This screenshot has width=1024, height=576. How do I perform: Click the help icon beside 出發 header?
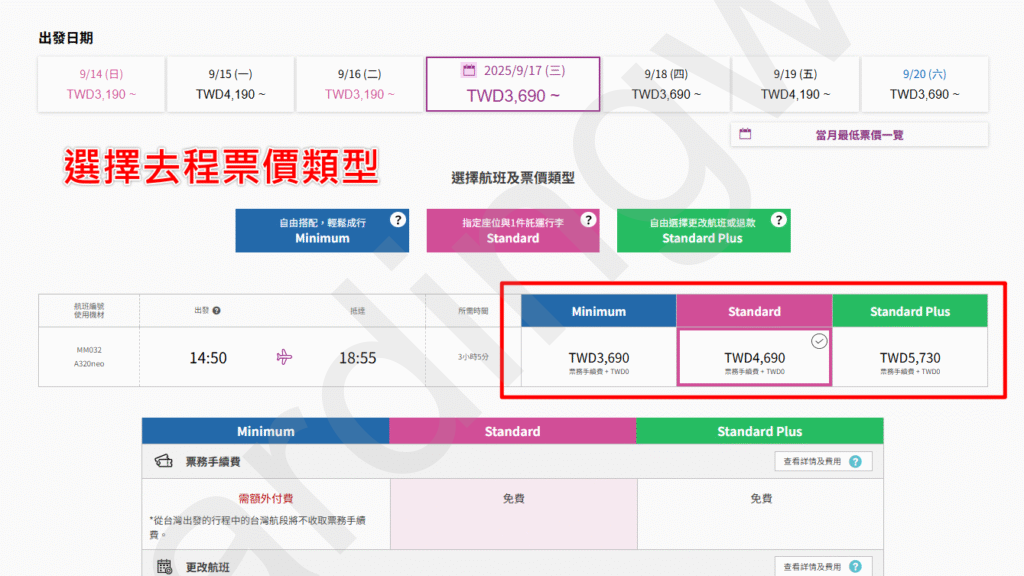click(x=216, y=311)
